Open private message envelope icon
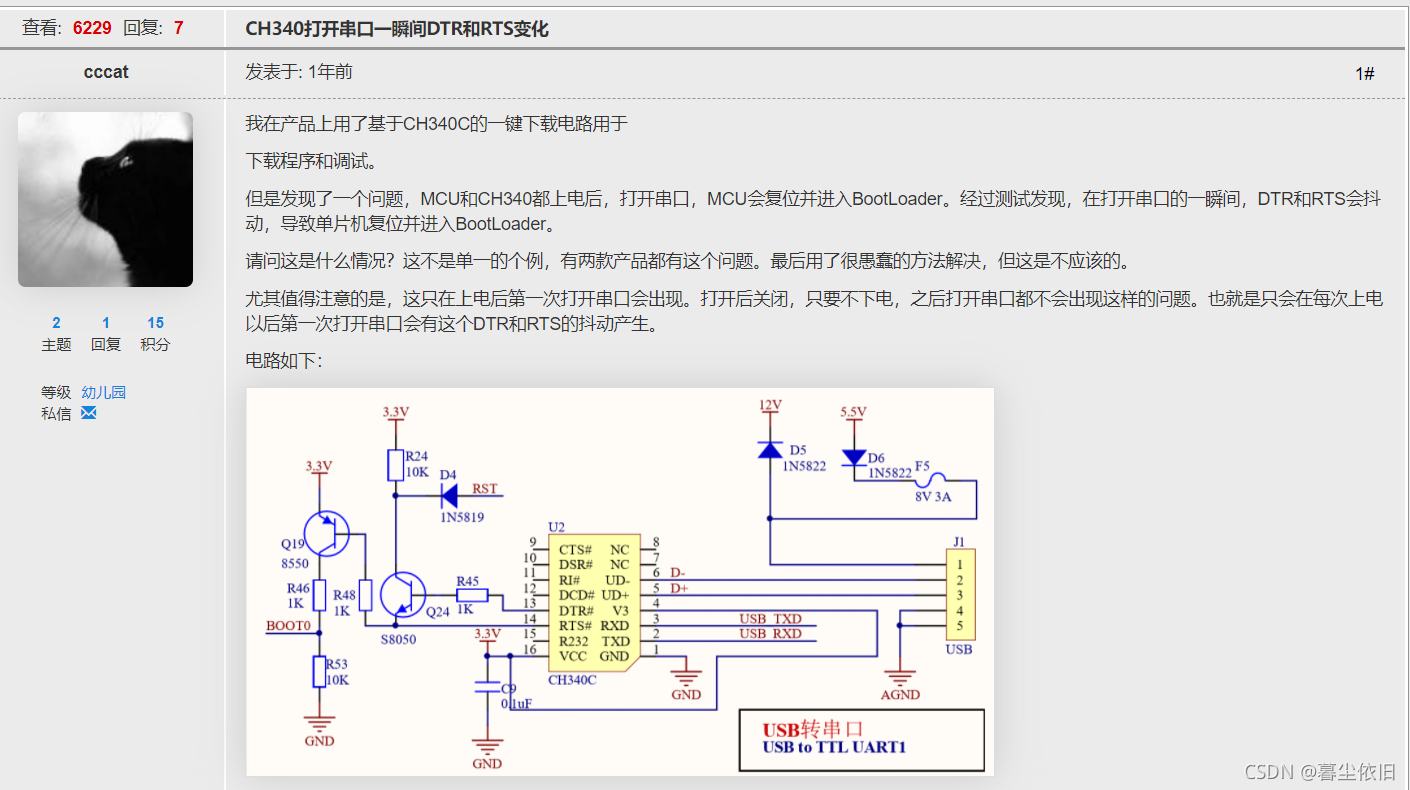1410x790 pixels. click(88, 413)
